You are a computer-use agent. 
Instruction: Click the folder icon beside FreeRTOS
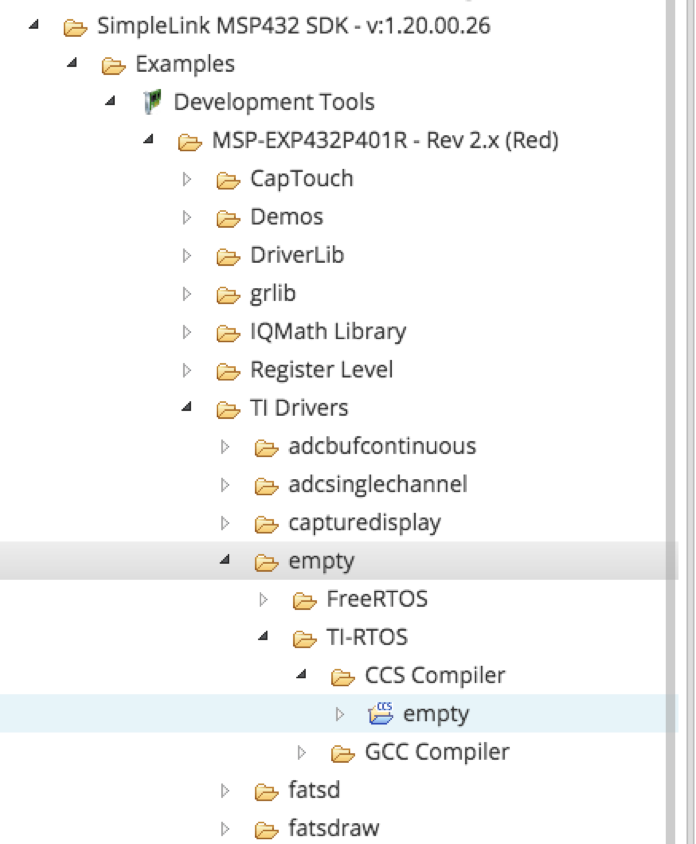click(305, 598)
